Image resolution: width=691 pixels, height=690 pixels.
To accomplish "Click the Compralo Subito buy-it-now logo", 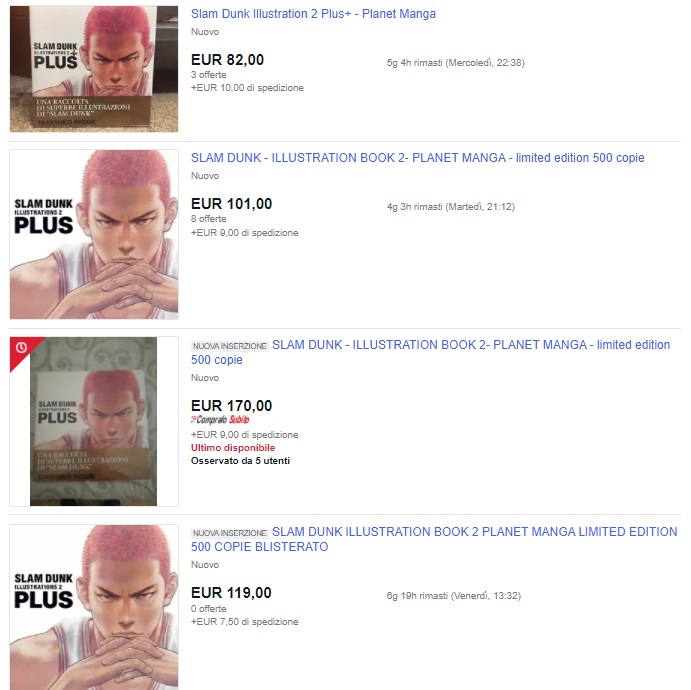I will point(220,419).
